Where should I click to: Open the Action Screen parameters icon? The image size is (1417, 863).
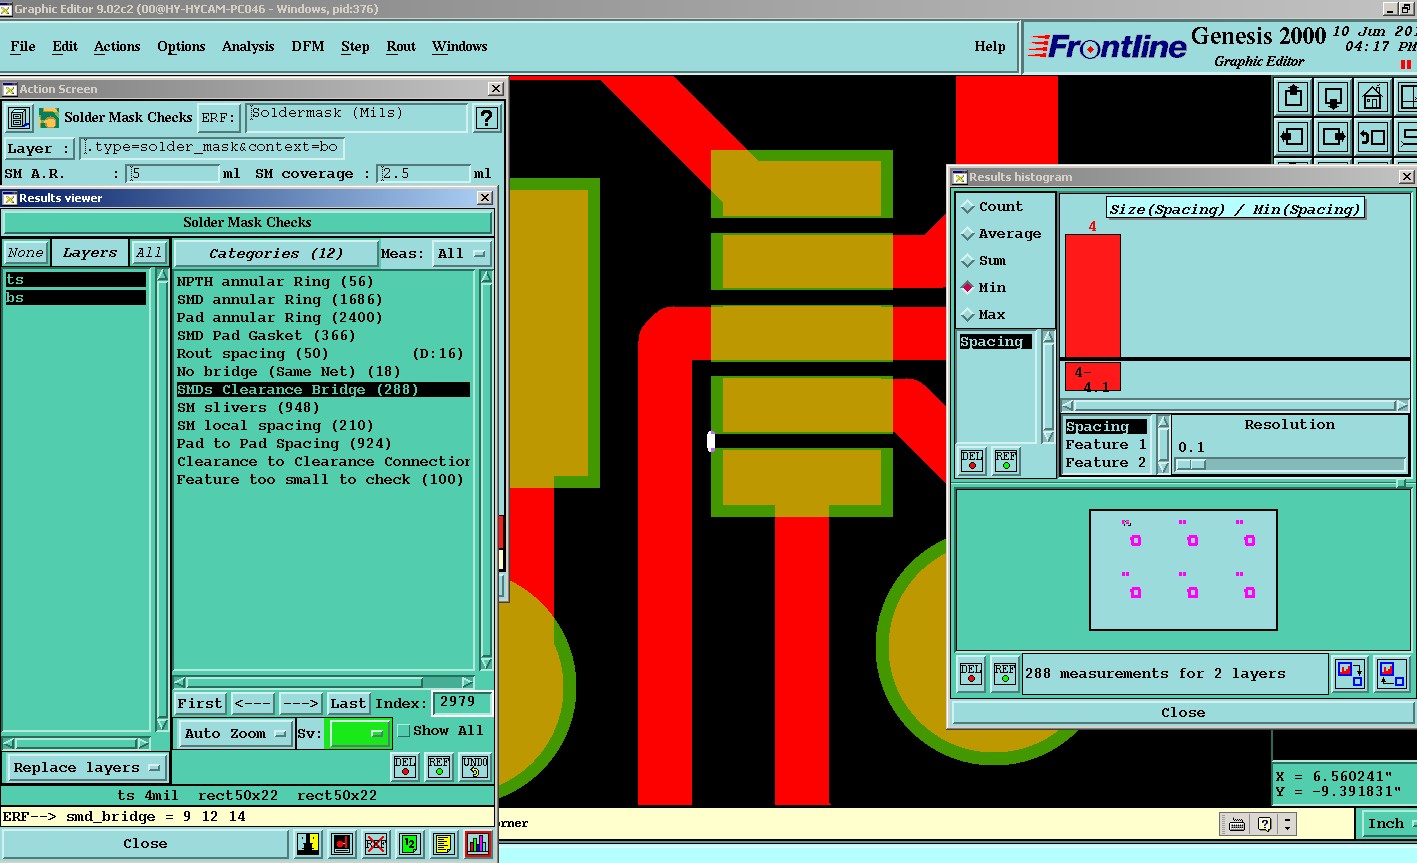[x=18, y=118]
